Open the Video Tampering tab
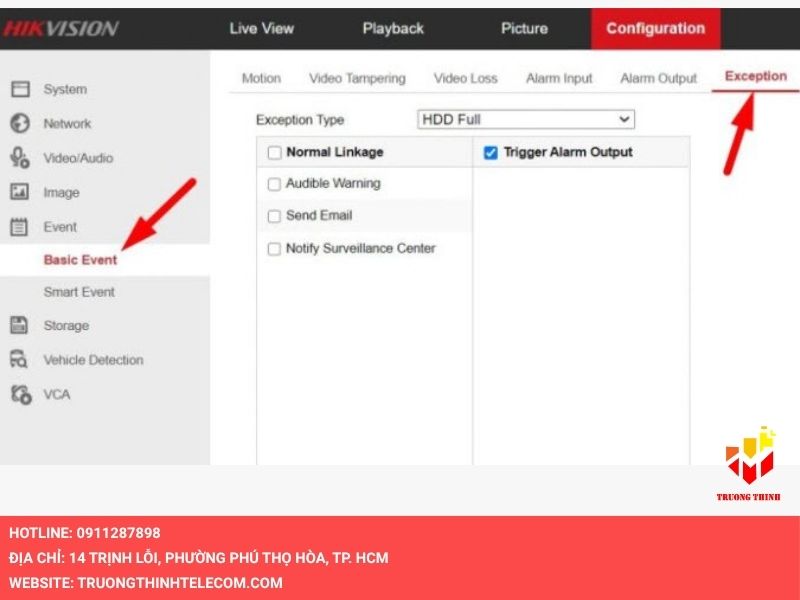 [357, 79]
